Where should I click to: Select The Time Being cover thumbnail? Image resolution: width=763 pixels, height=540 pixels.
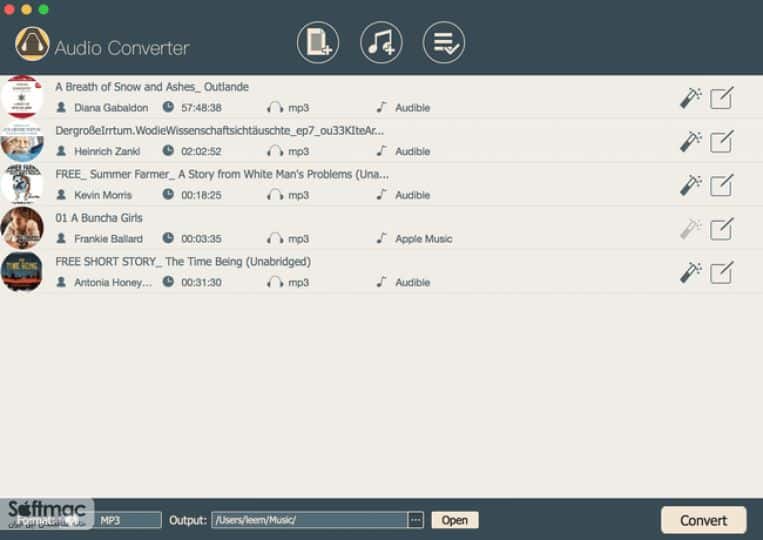pos(21,271)
